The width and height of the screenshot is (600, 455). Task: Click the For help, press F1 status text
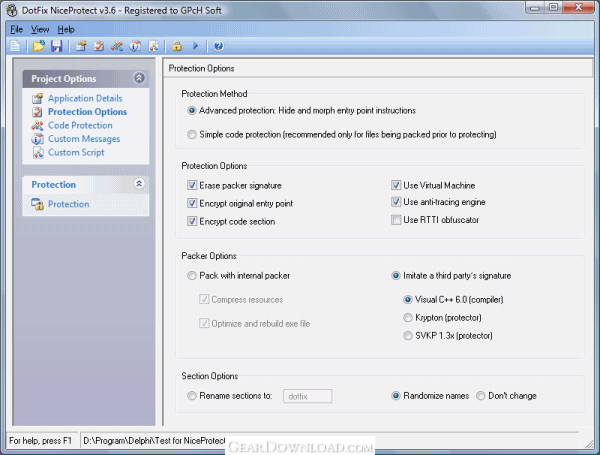point(41,441)
